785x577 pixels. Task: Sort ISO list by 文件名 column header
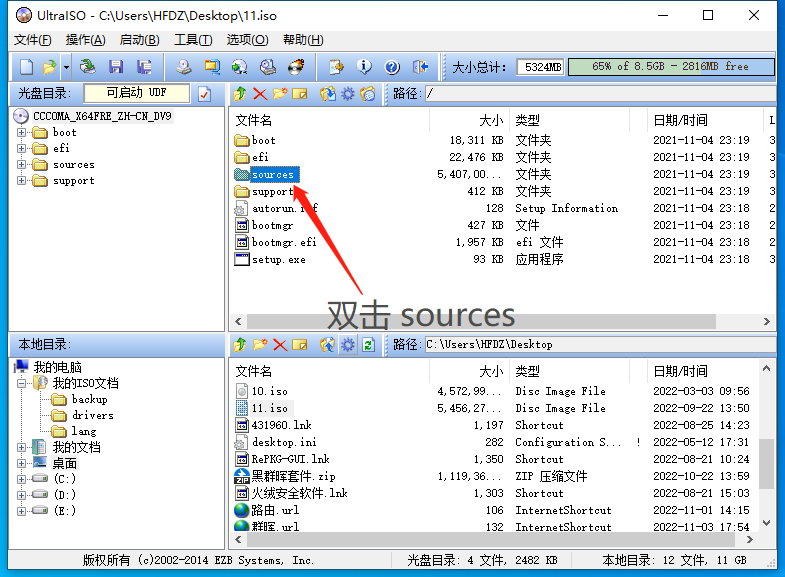pyautogui.click(x=329, y=120)
